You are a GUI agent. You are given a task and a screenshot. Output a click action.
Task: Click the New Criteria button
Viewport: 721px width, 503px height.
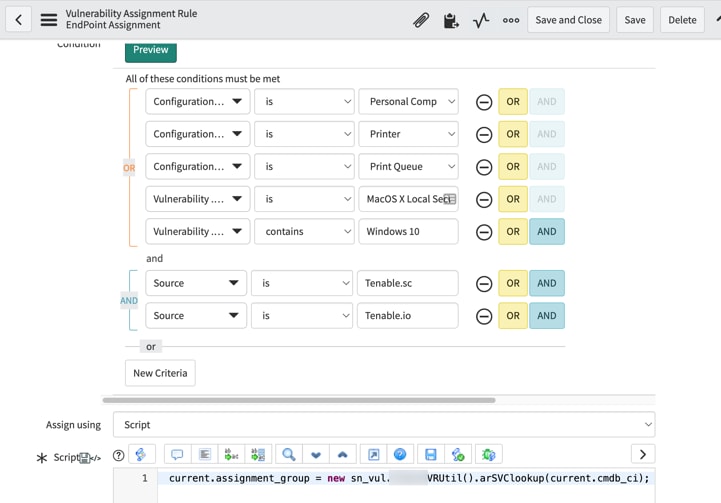pyautogui.click(x=160, y=373)
